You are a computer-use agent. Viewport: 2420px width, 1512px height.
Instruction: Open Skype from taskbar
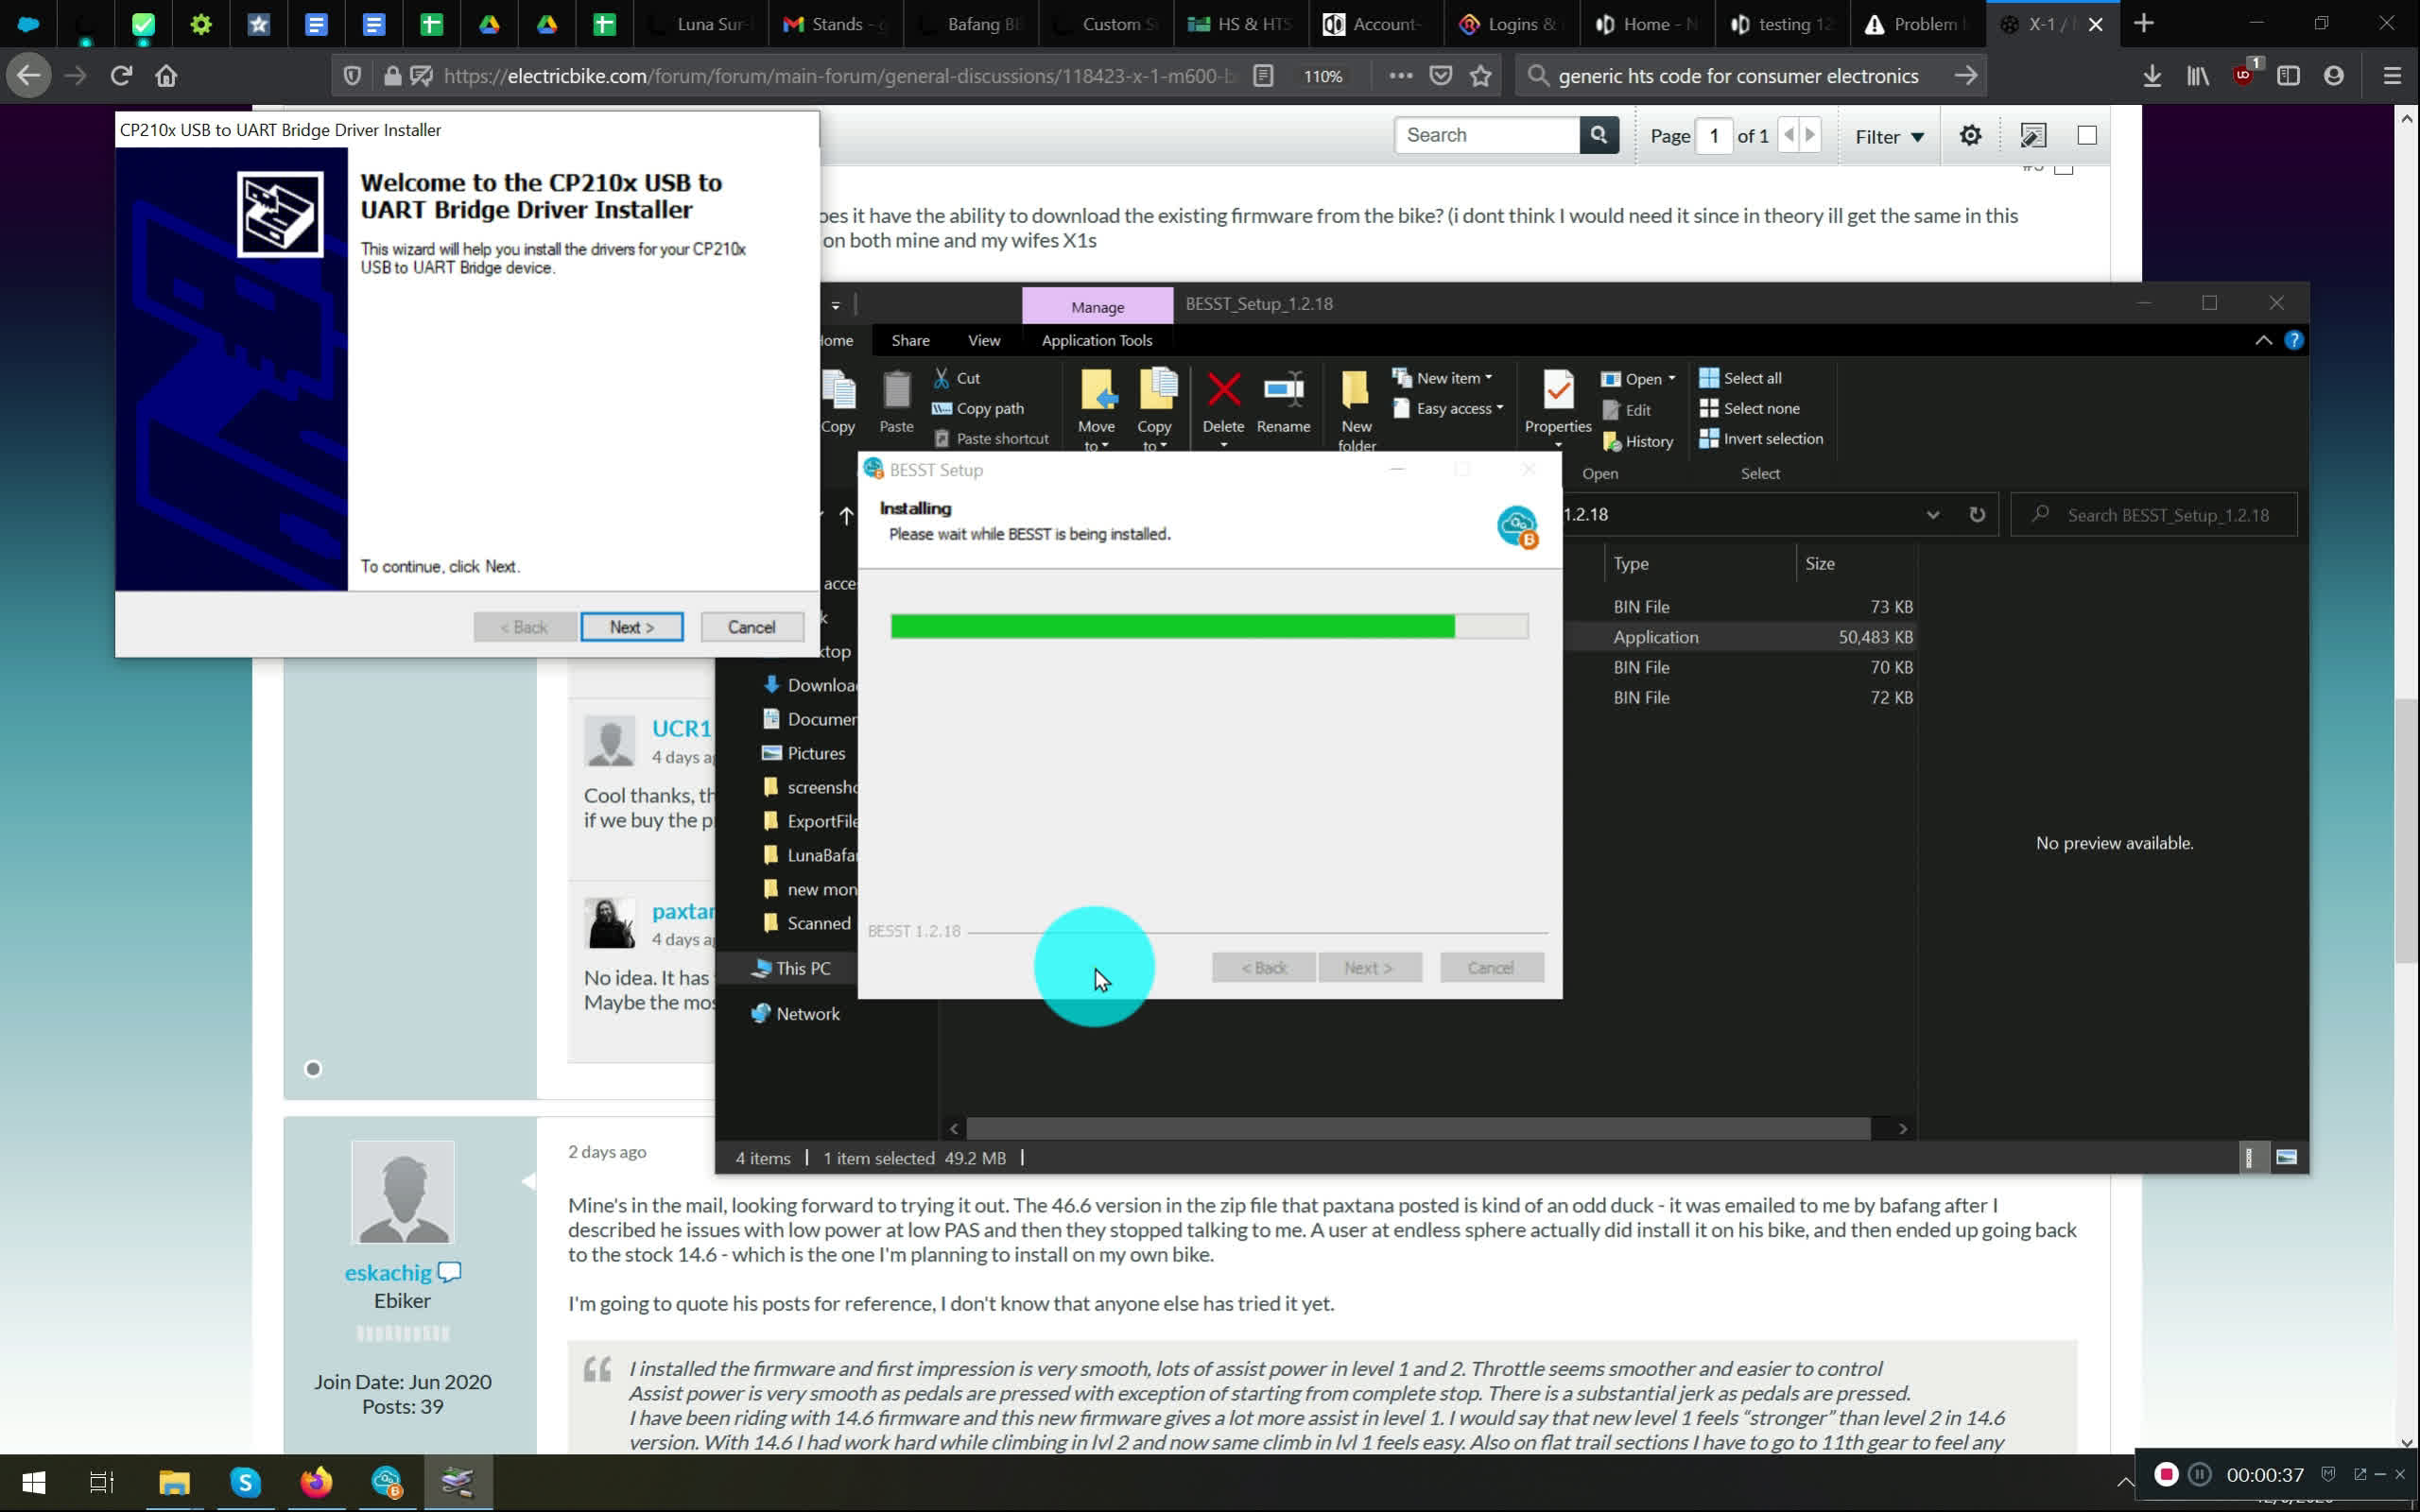(245, 1482)
